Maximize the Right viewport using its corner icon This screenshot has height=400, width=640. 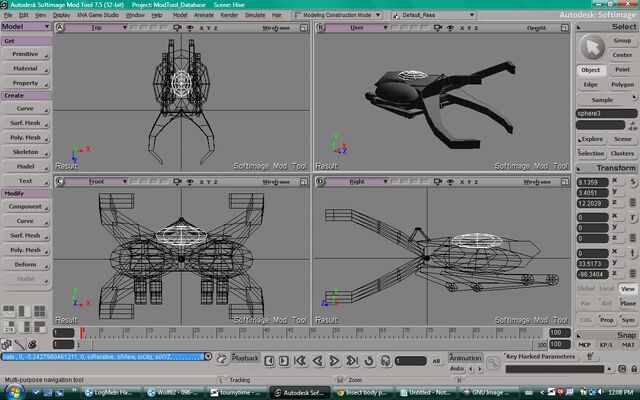[x=564, y=182]
